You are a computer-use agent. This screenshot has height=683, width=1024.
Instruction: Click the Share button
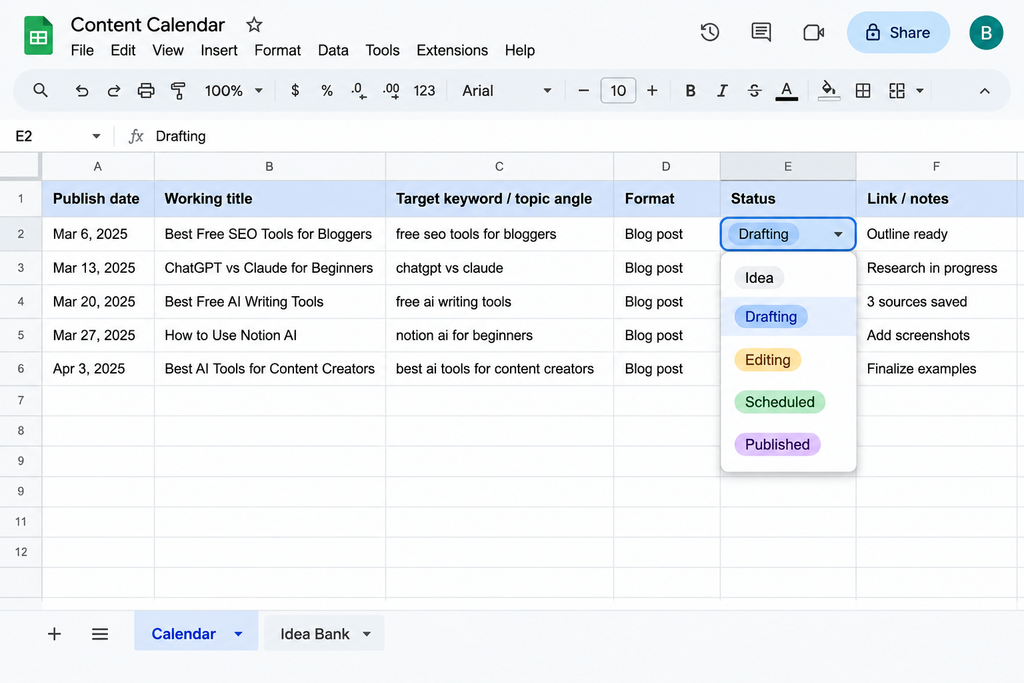coord(898,33)
